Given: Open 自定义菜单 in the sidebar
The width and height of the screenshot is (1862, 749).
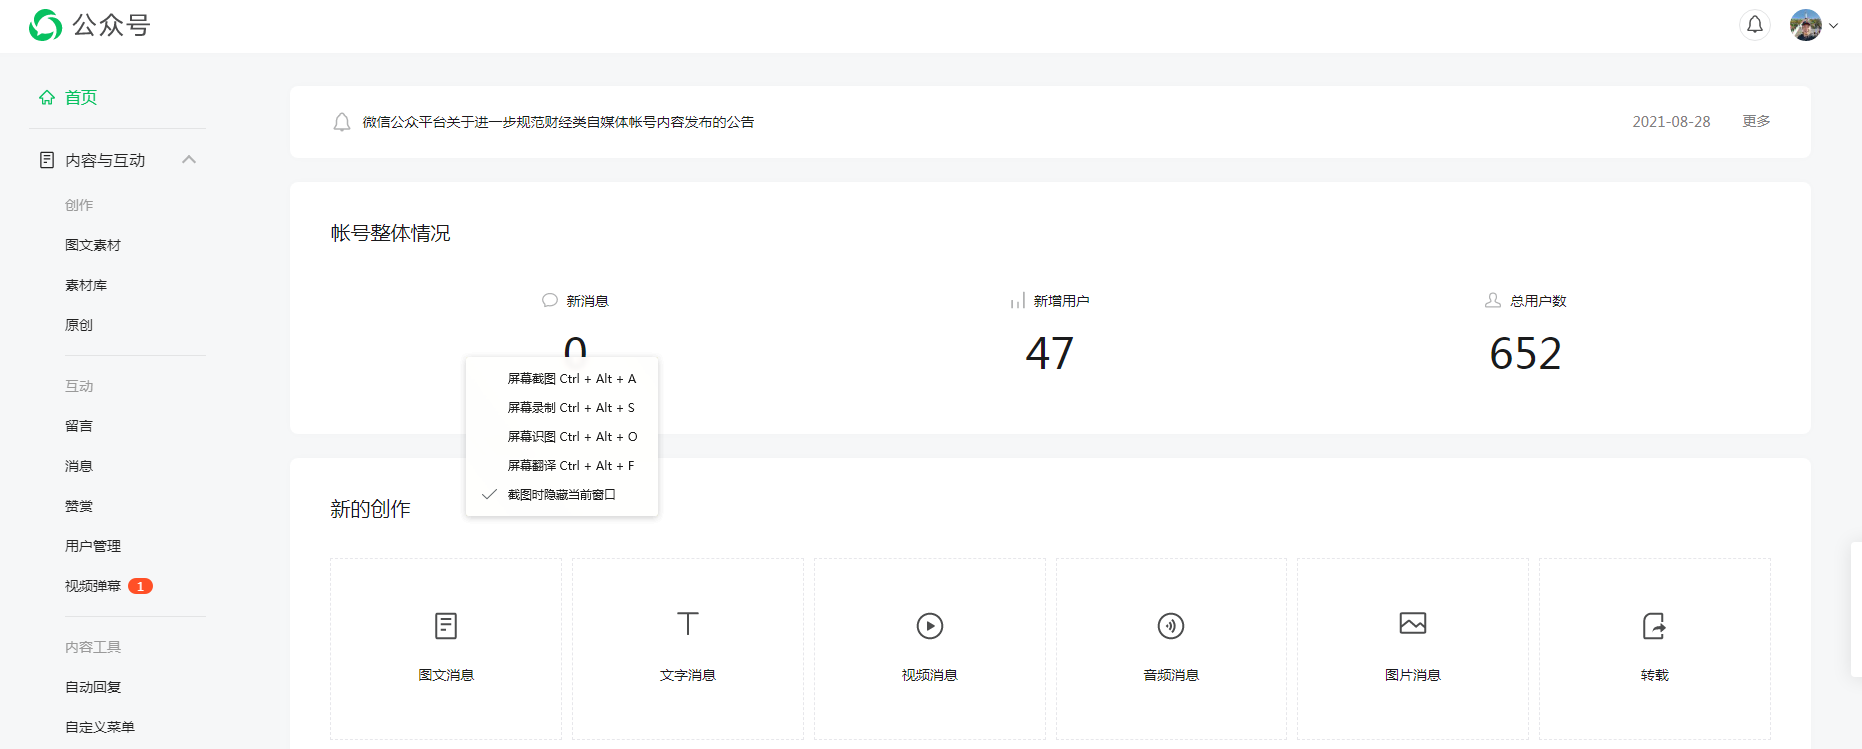Looking at the screenshot, I should (x=100, y=727).
